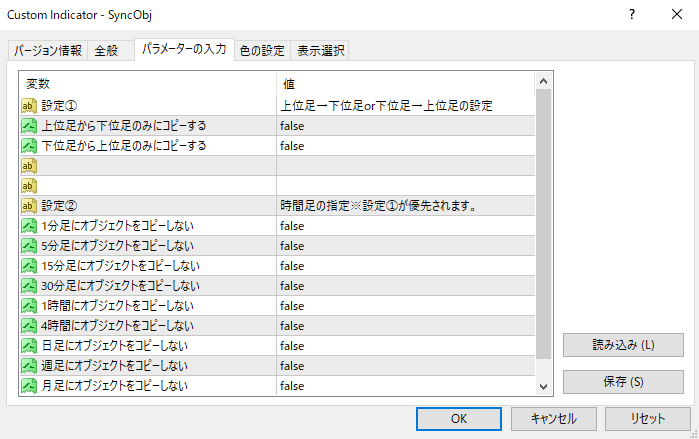Click the icon for 月足にオブジェクトをコピーしない
This screenshot has height=439, width=699.
click(x=29, y=385)
